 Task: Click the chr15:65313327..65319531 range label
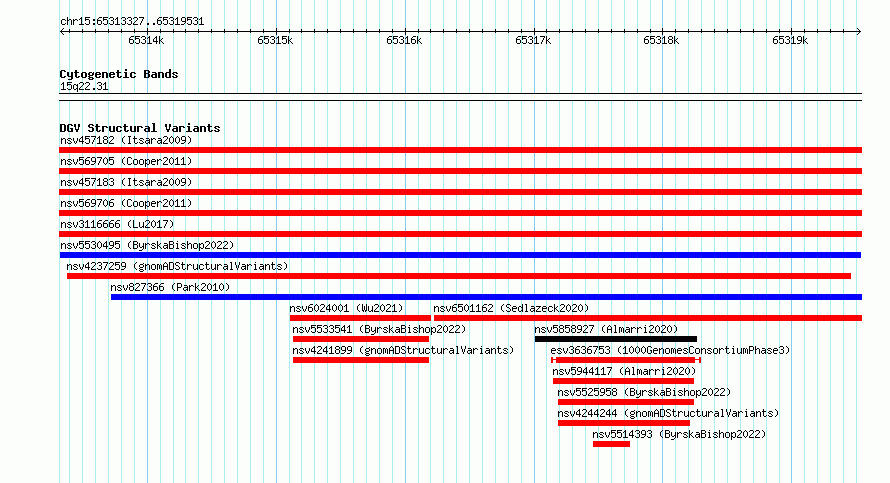coord(132,22)
